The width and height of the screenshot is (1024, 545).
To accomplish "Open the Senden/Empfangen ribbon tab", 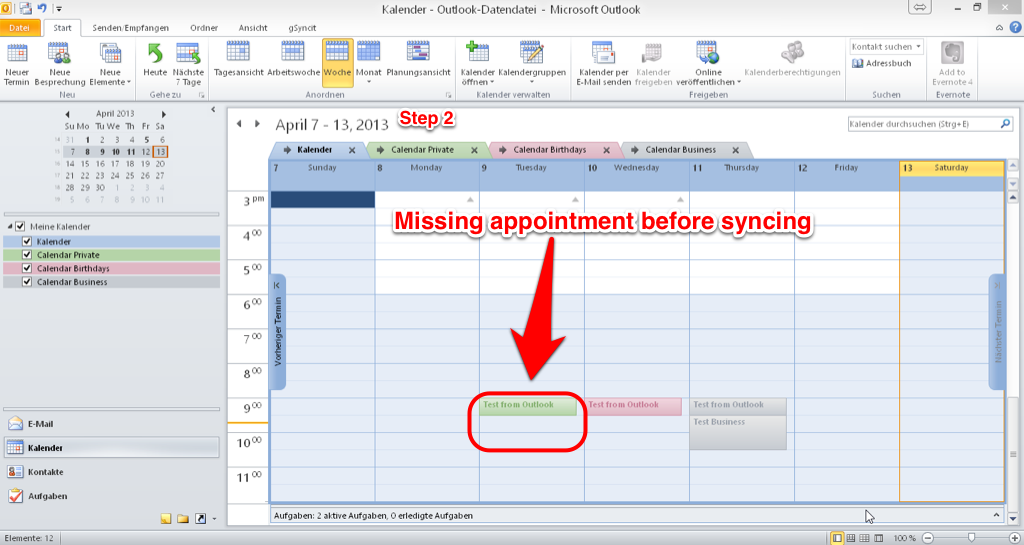I will point(130,27).
